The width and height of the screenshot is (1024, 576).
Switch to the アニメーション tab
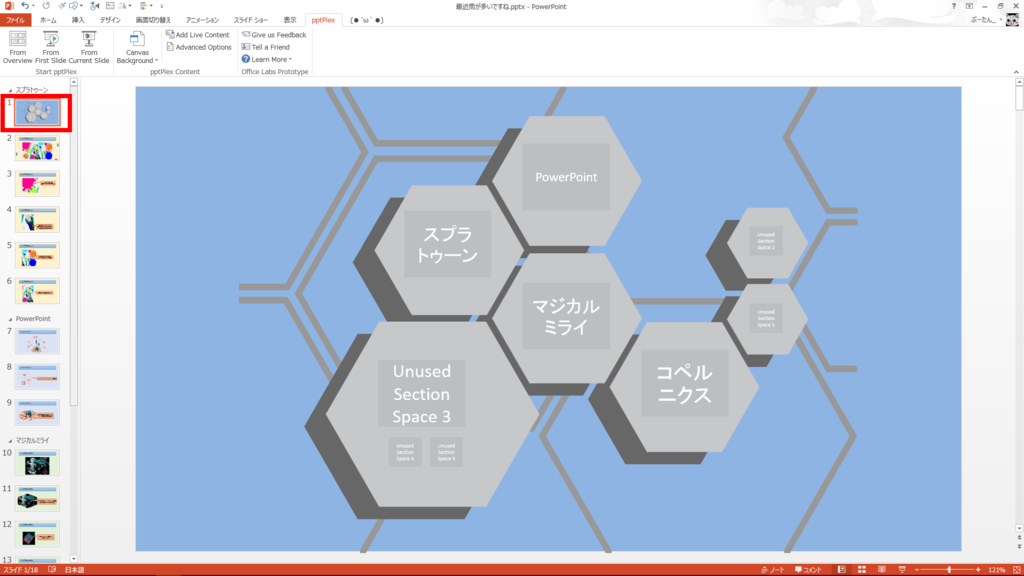[202, 20]
